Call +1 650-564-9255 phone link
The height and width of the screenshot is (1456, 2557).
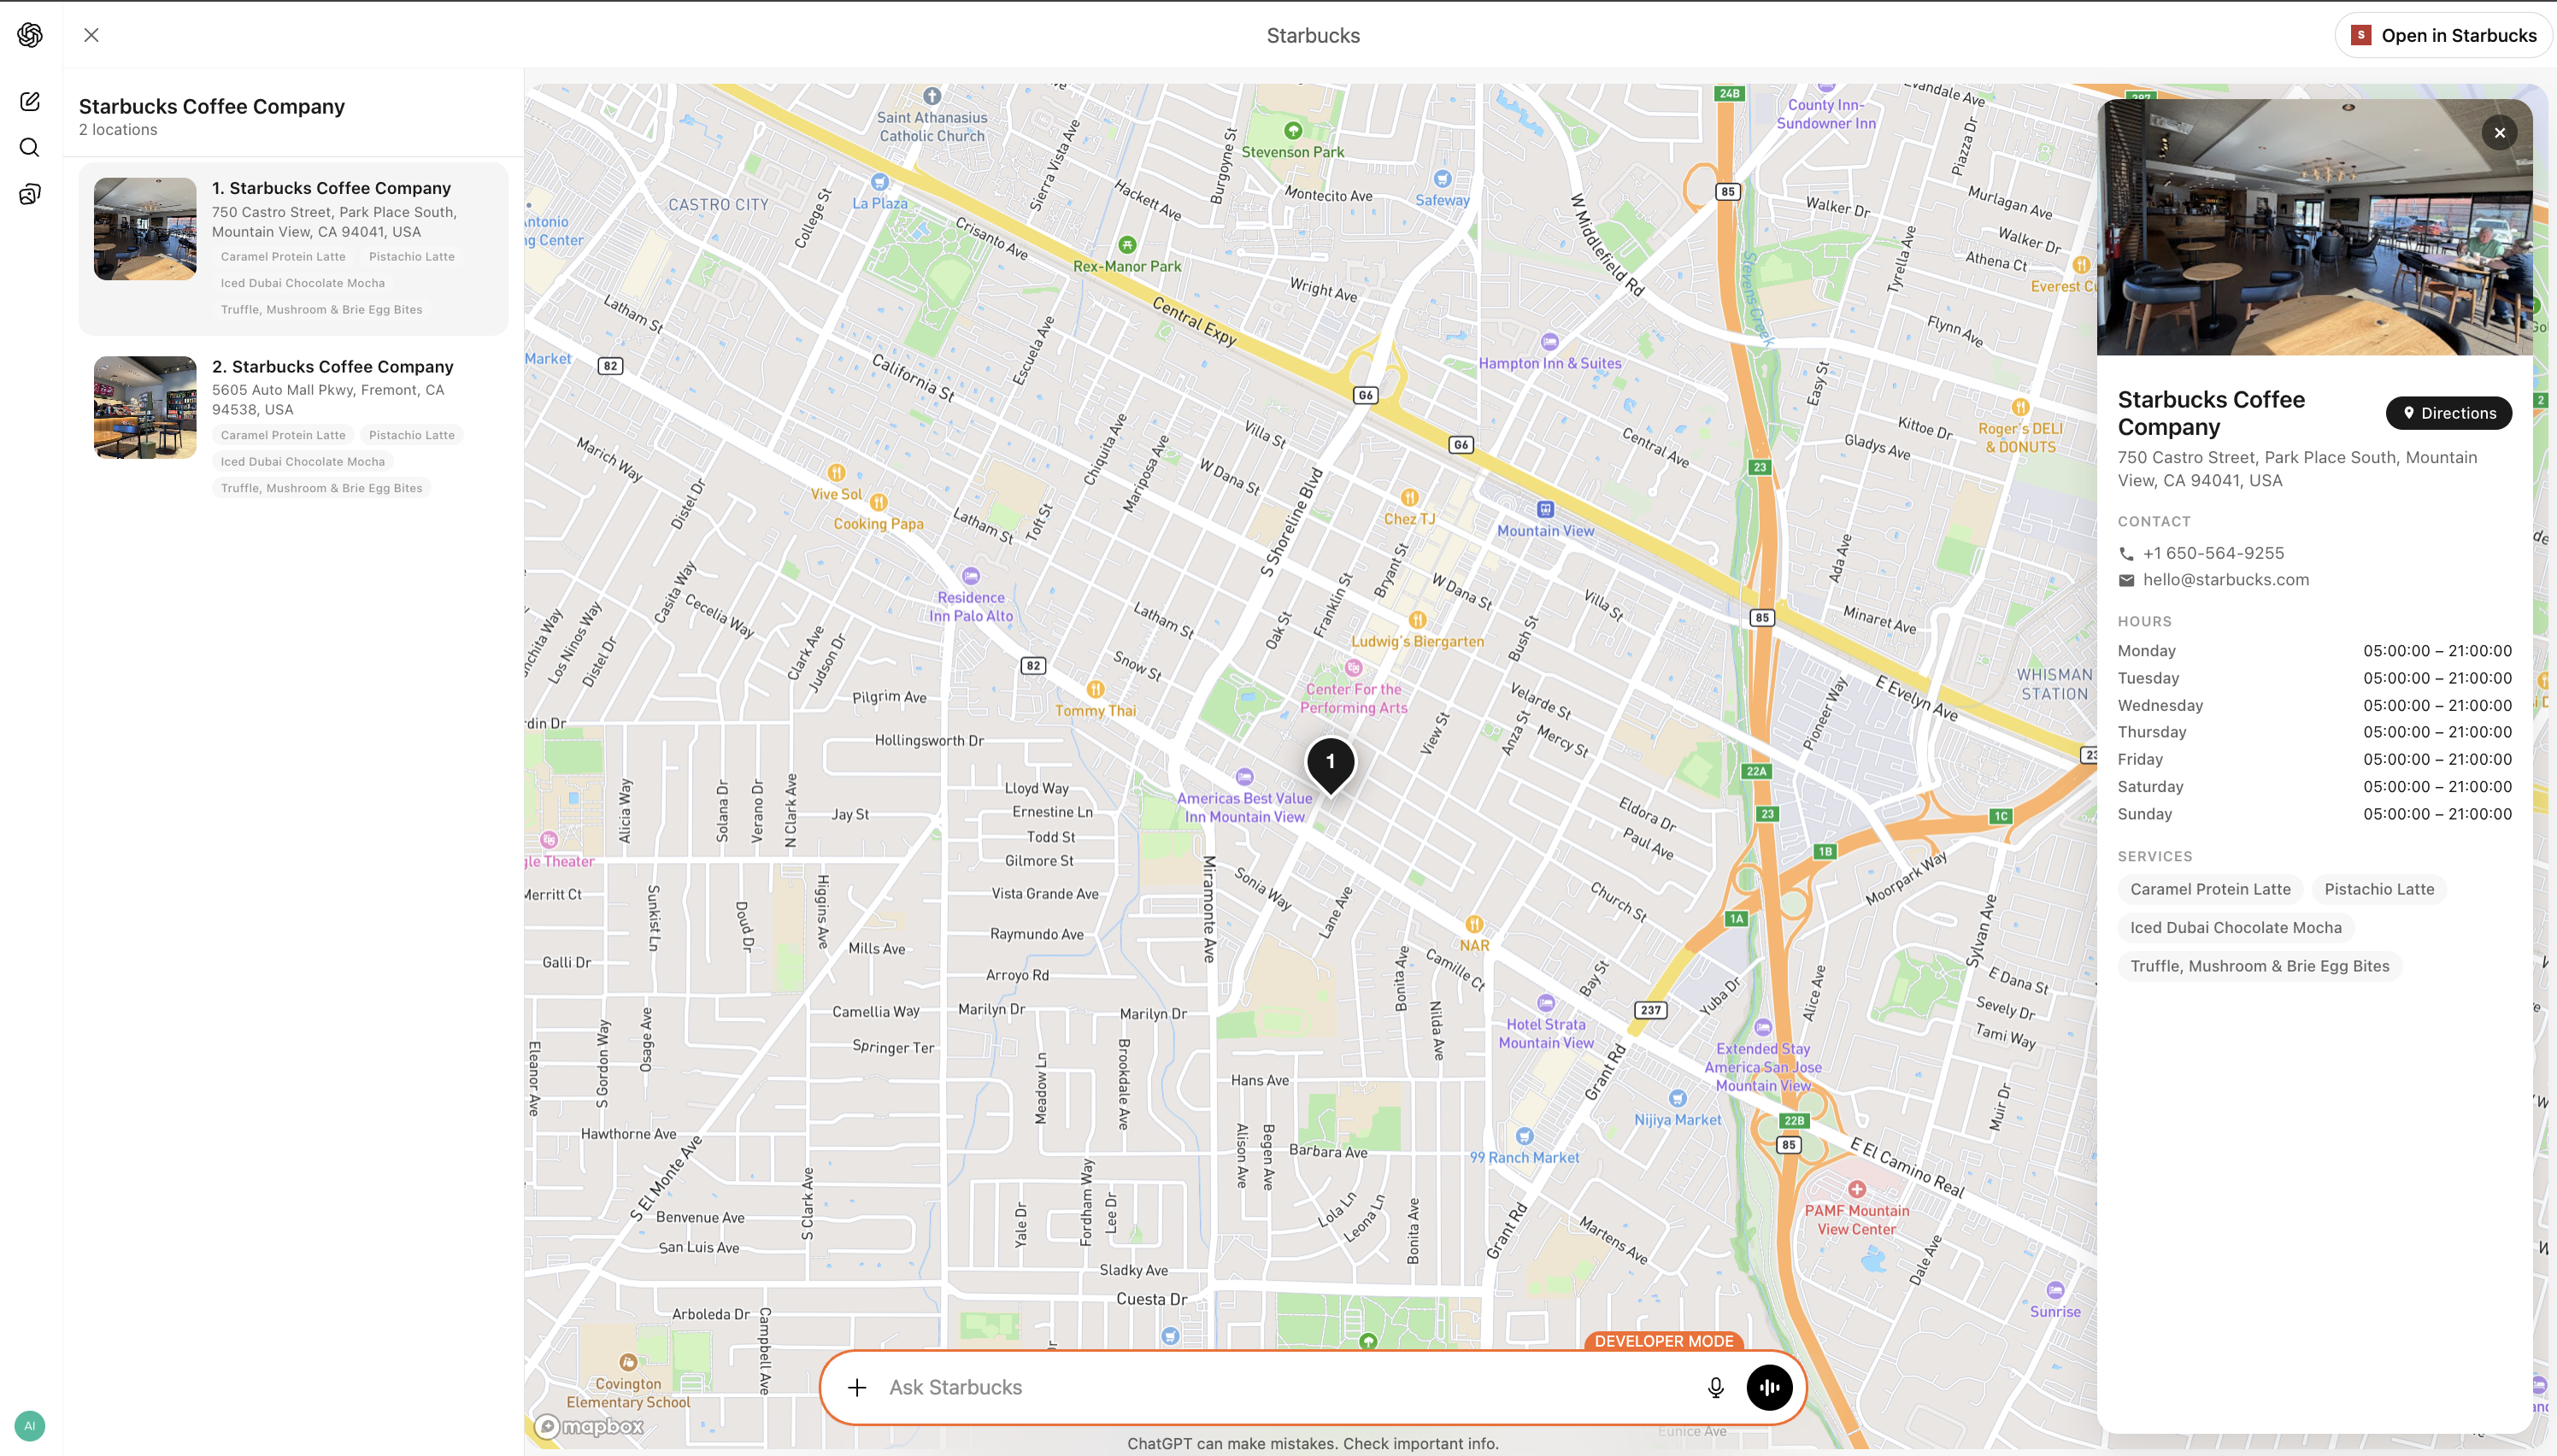pos(2213,553)
